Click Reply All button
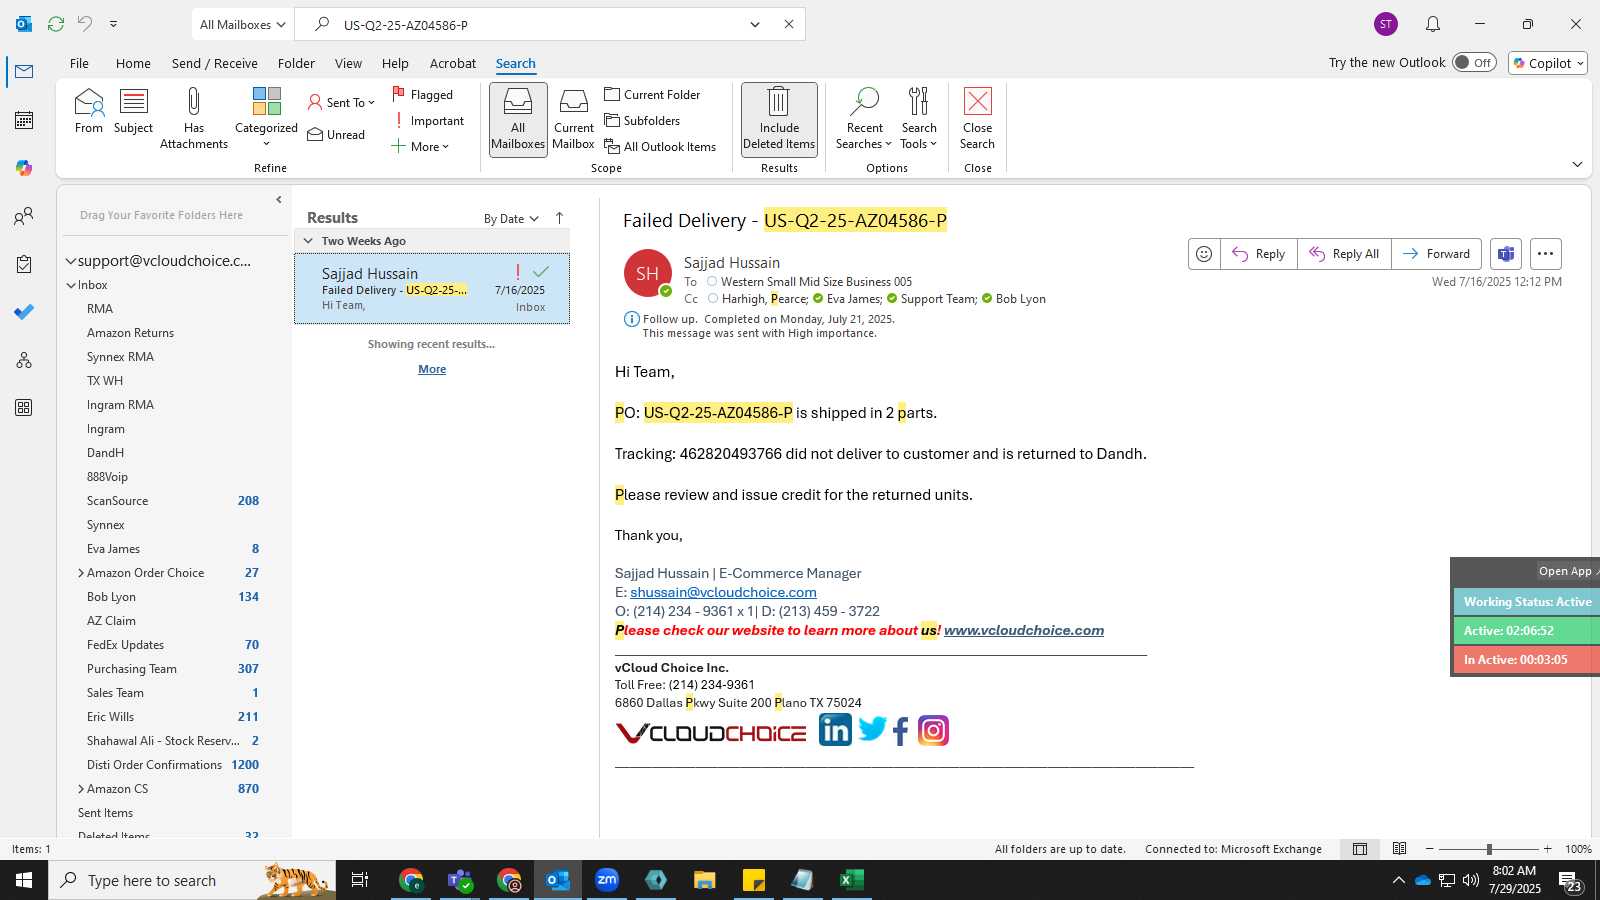This screenshot has width=1600, height=900. 1344,254
